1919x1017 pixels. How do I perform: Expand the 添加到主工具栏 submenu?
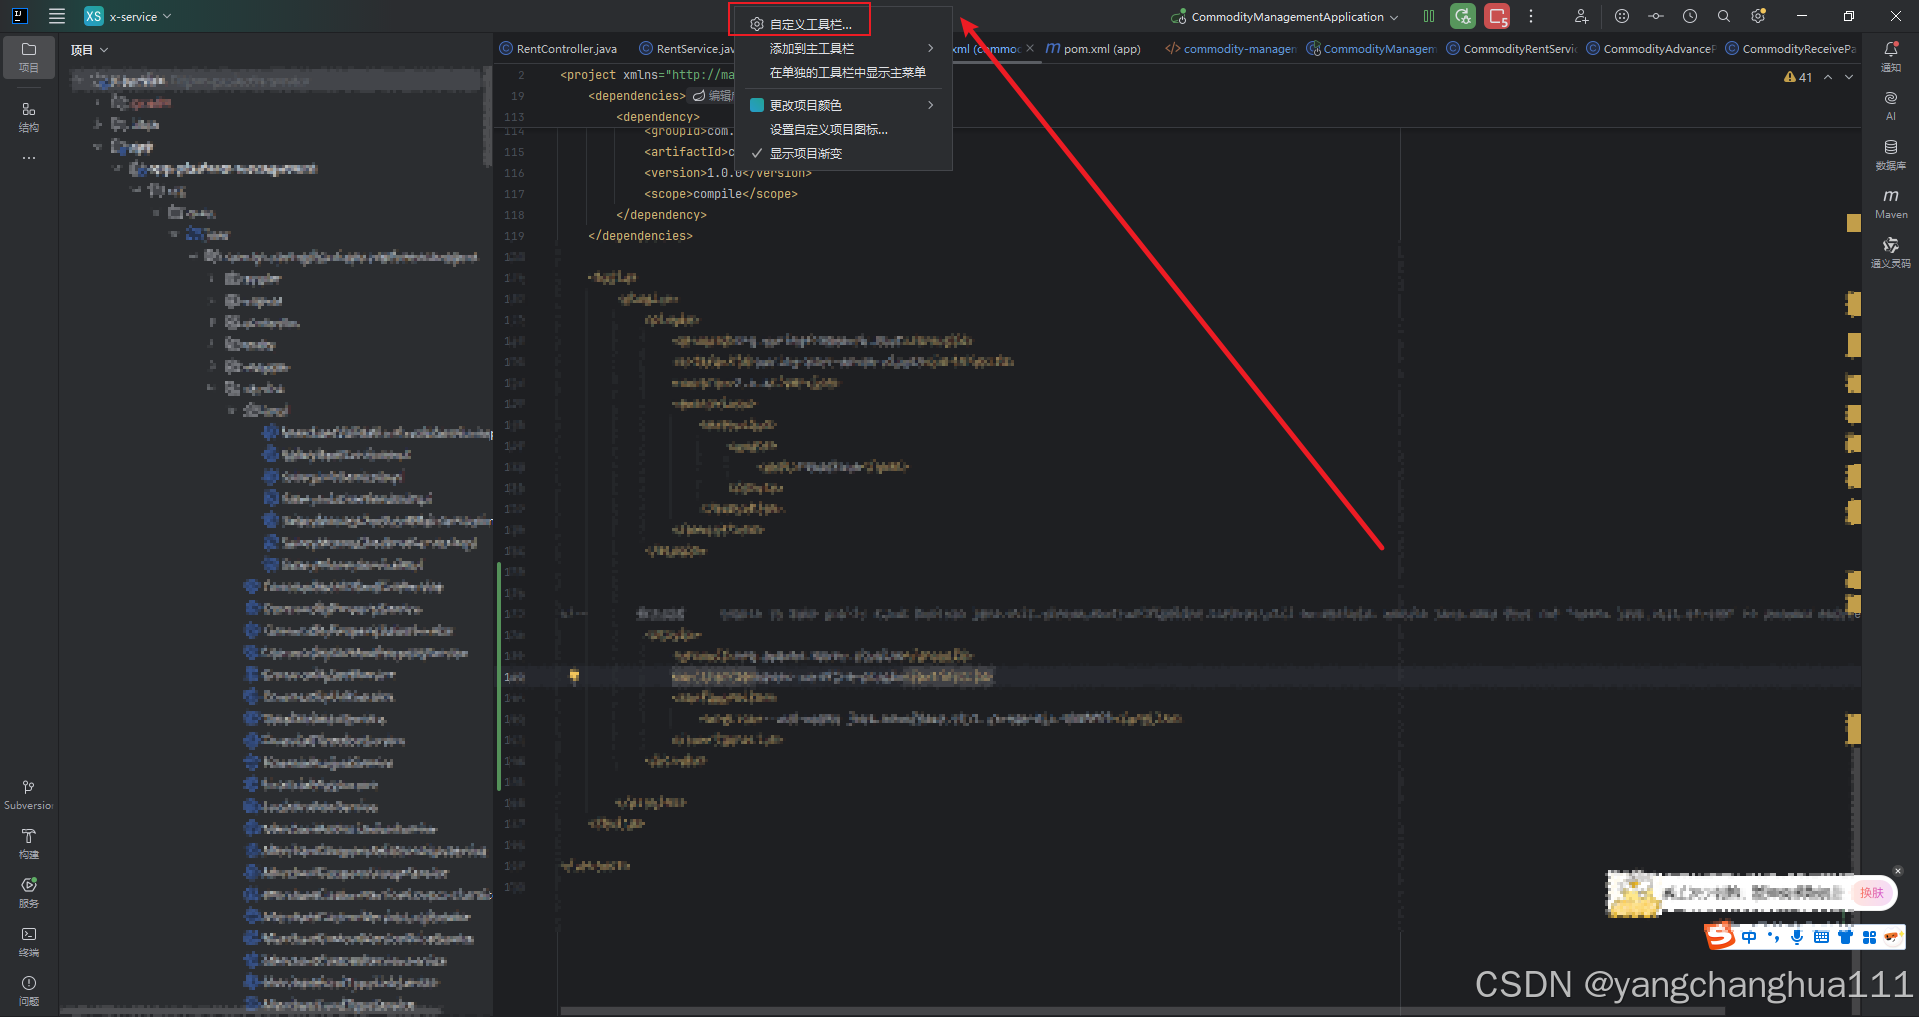(843, 48)
